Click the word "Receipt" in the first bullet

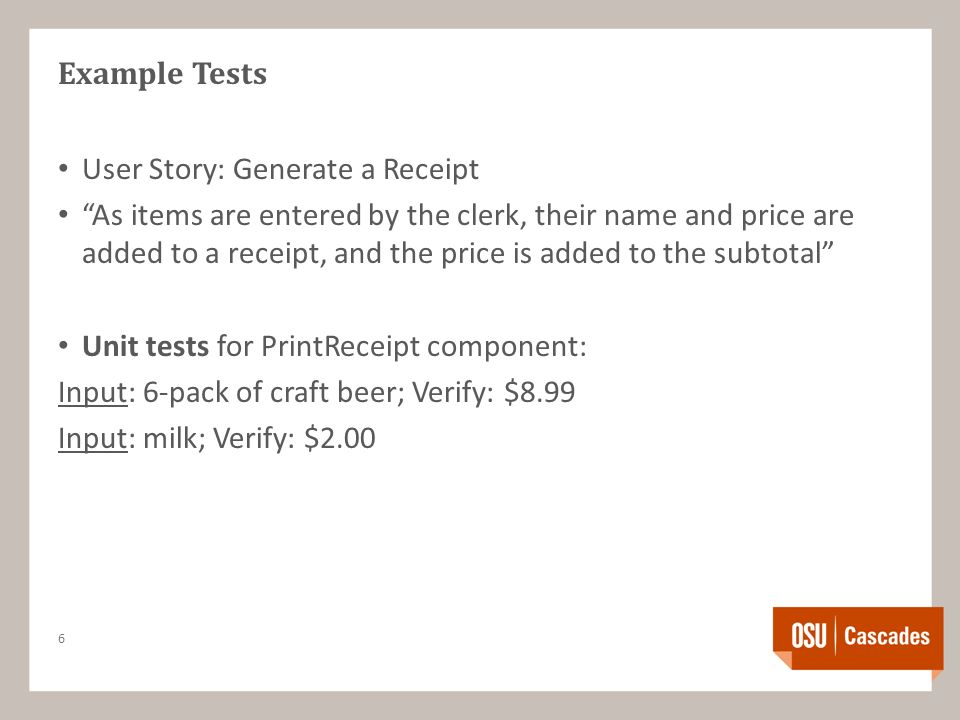(x=431, y=170)
